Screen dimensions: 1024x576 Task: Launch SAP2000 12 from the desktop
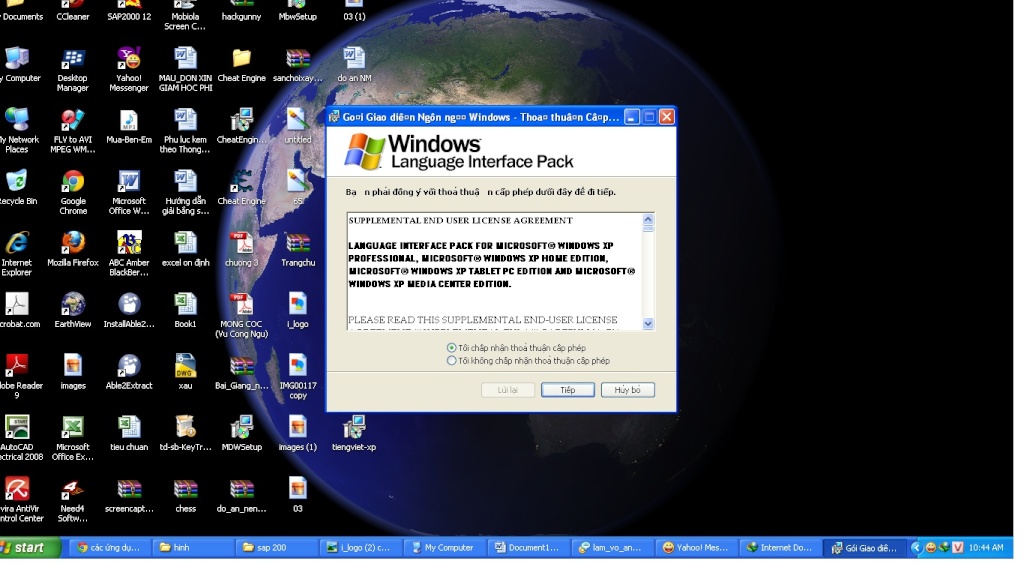pyautogui.click(x=129, y=11)
